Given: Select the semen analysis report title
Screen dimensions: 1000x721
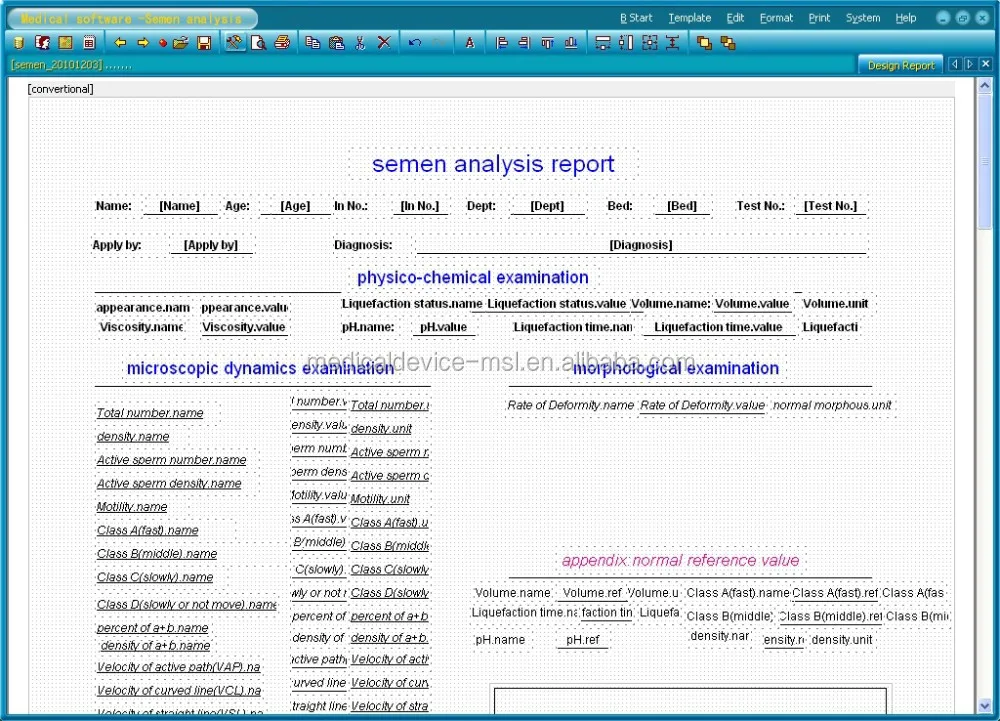Looking at the screenshot, I should pos(493,164).
